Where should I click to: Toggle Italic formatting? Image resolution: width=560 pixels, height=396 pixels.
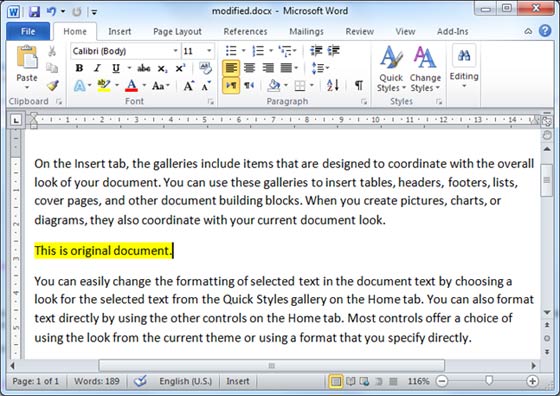coord(97,68)
